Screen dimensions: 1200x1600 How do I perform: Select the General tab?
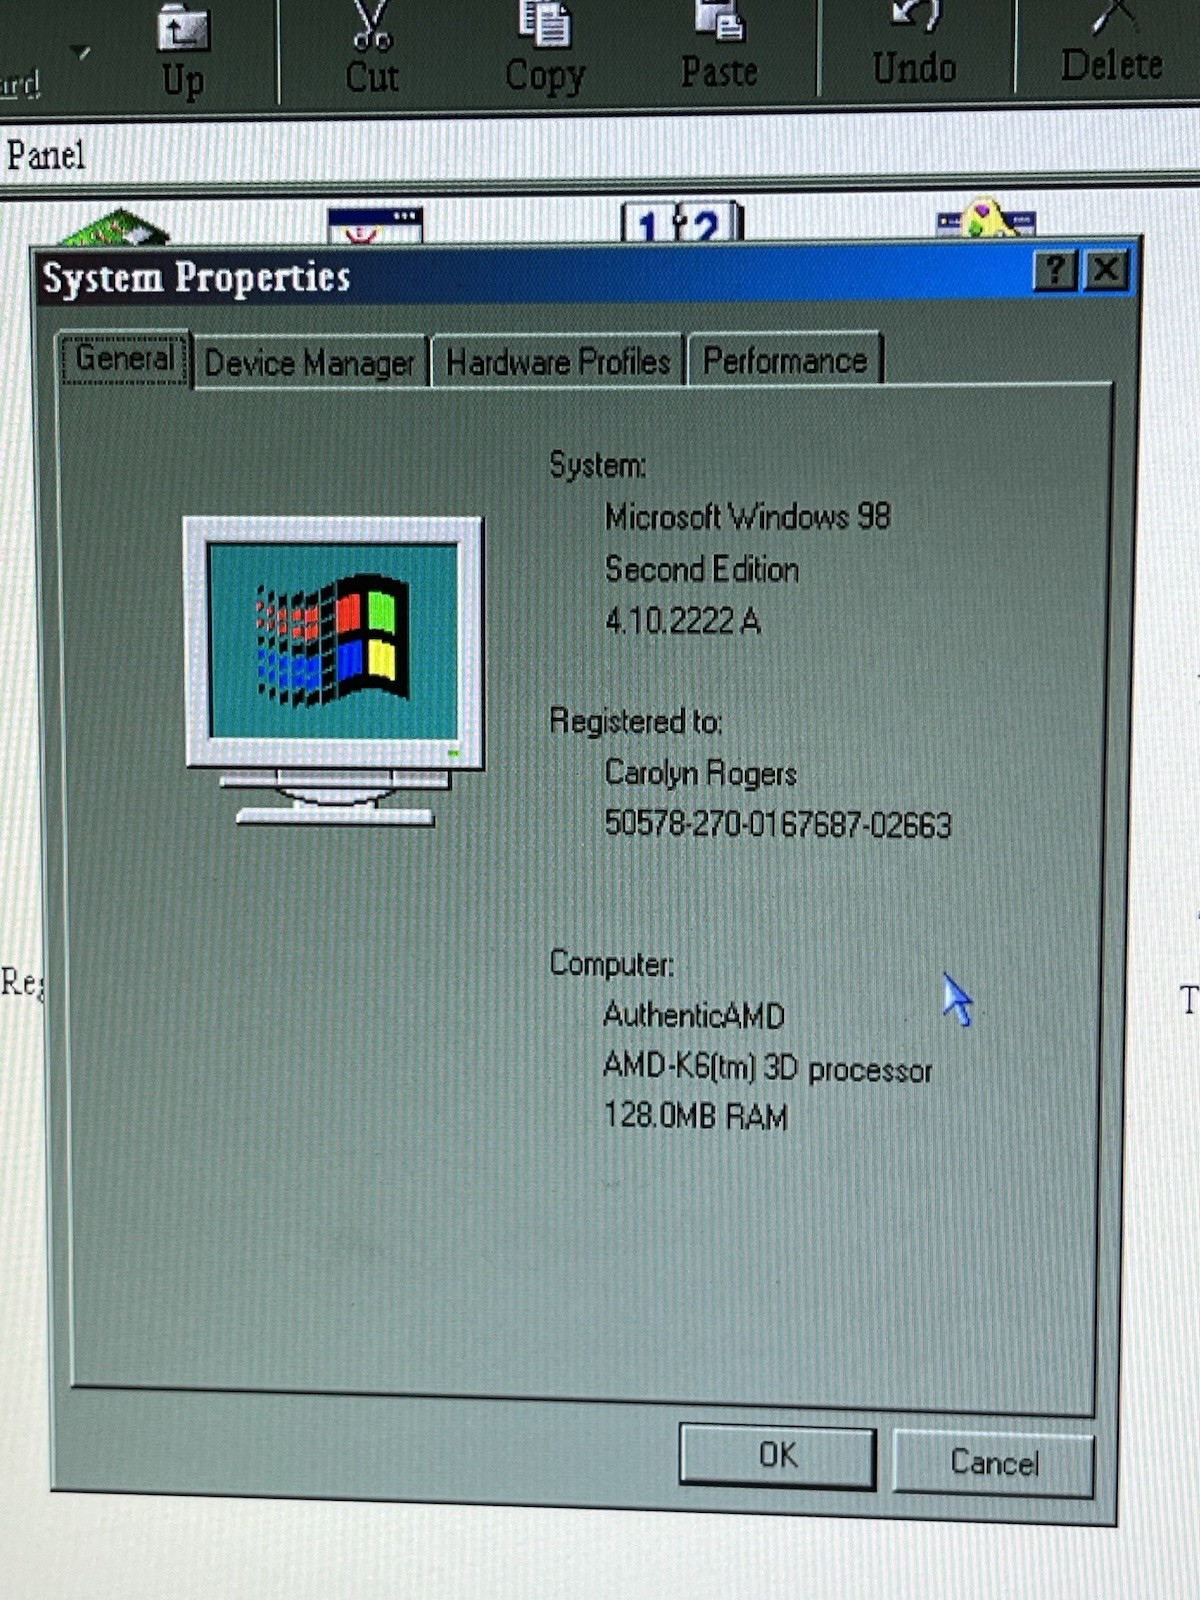pyautogui.click(x=125, y=358)
